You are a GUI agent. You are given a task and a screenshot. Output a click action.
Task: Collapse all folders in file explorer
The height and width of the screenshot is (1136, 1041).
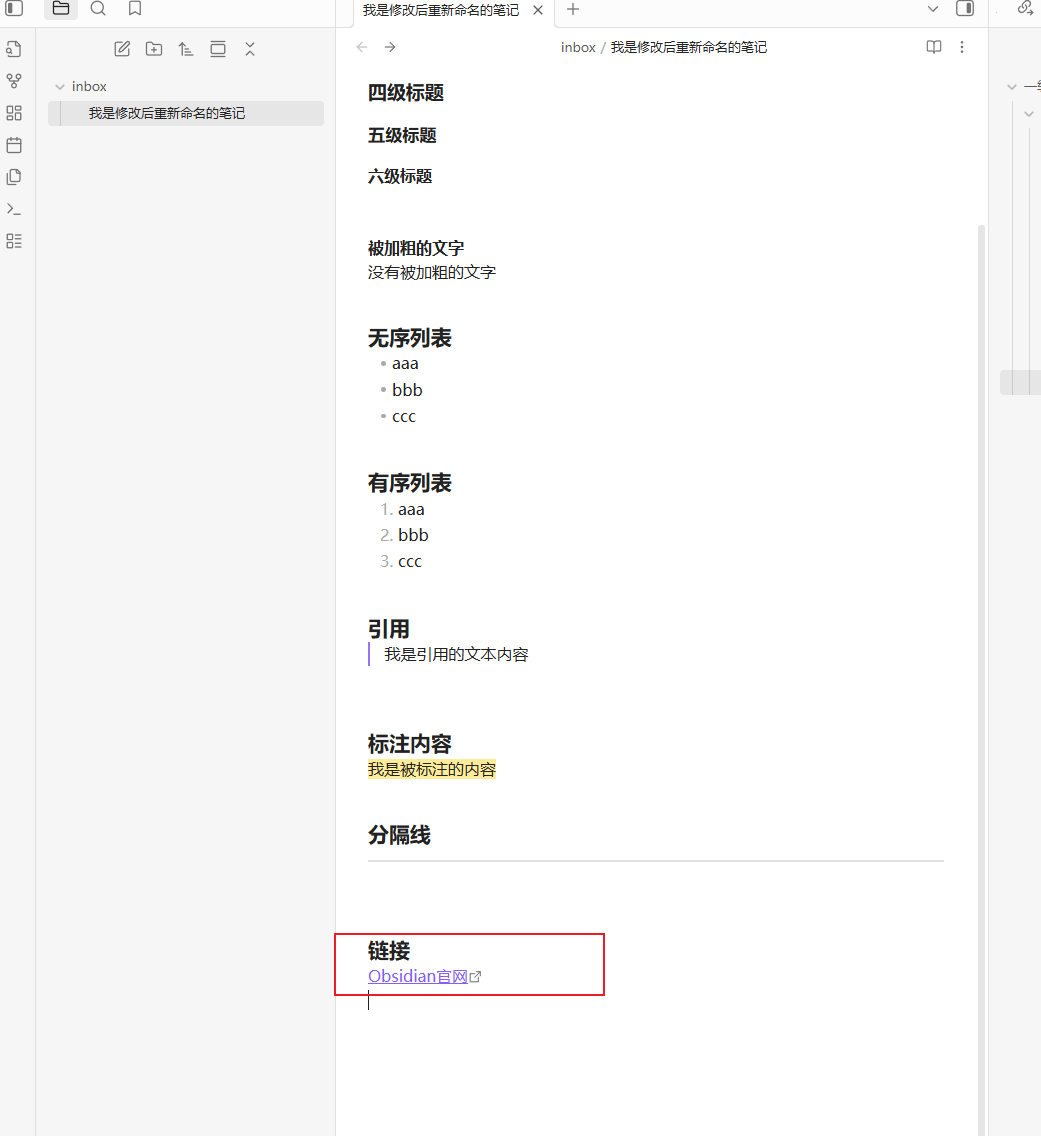click(250, 49)
